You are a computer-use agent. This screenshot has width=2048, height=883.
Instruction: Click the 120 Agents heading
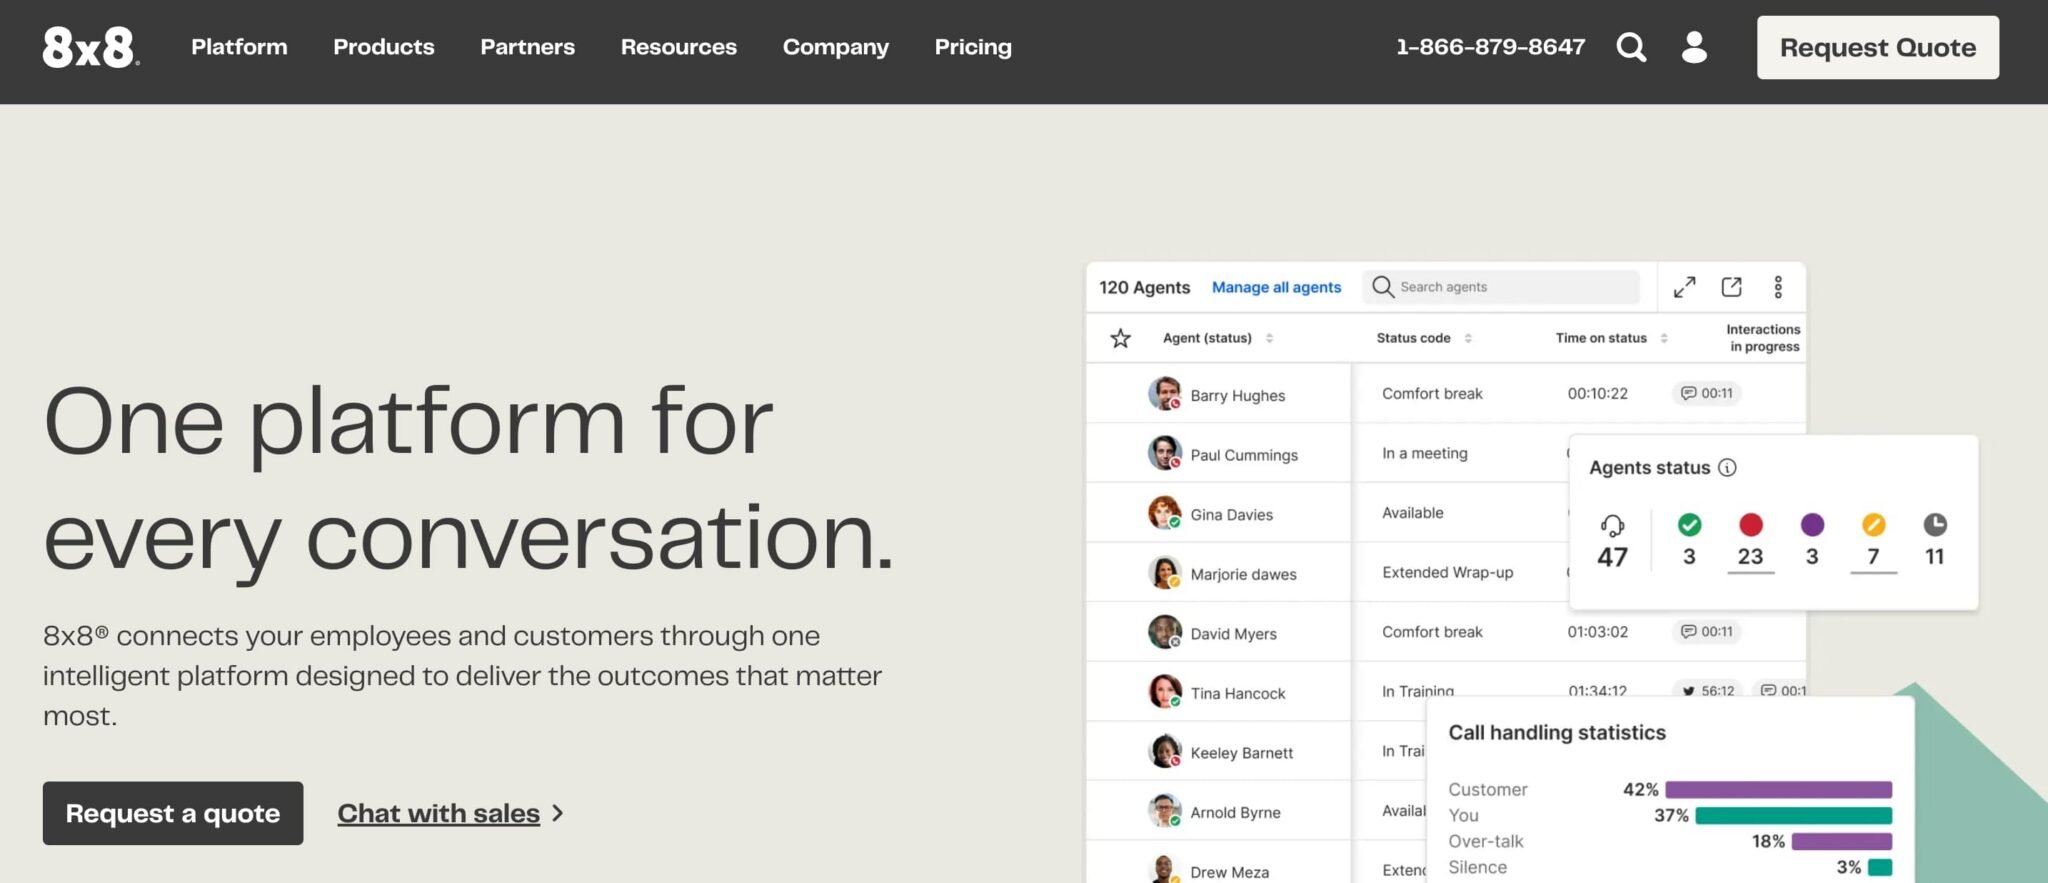[x=1144, y=287]
